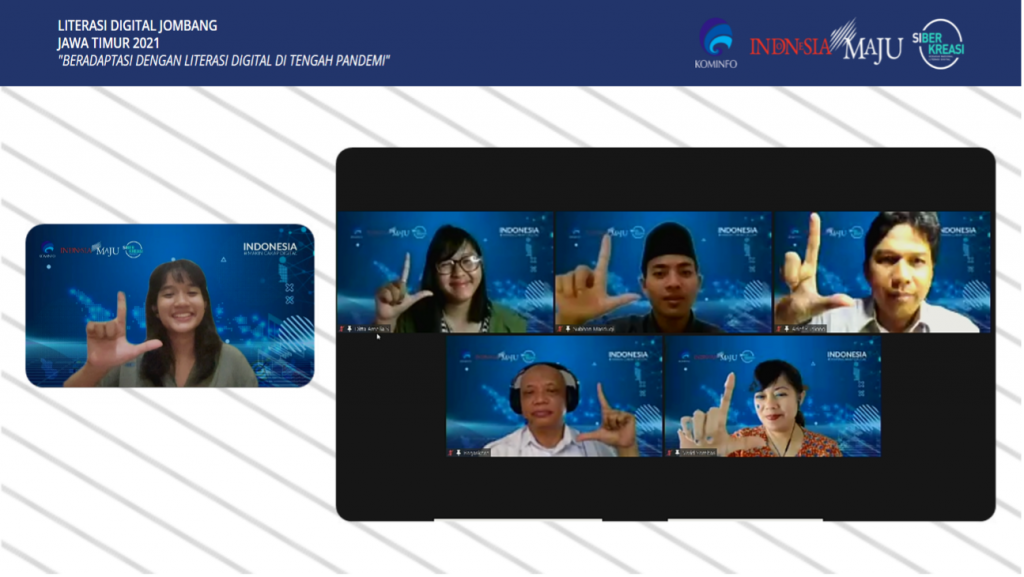Select the video tile of woman with glasses
Screen dimensions: 1024x577
click(444, 272)
